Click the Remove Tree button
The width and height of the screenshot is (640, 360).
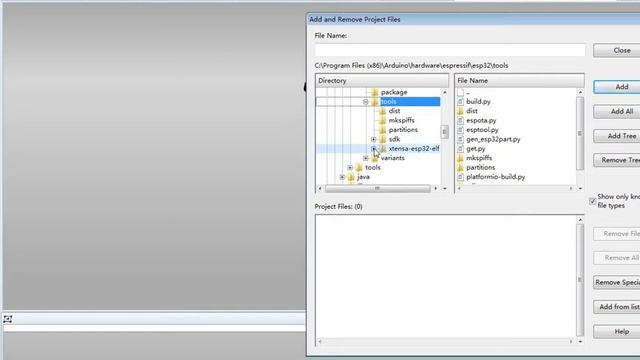[x=617, y=160]
